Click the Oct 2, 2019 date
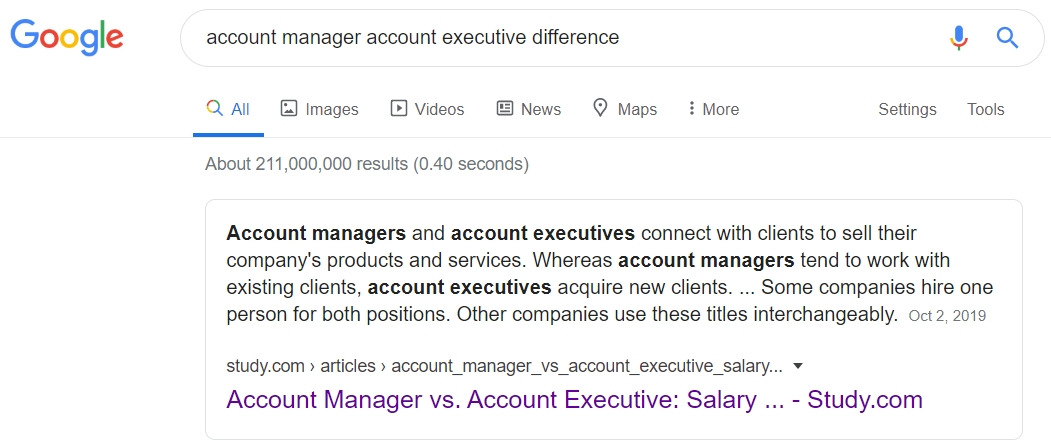 (x=947, y=316)
